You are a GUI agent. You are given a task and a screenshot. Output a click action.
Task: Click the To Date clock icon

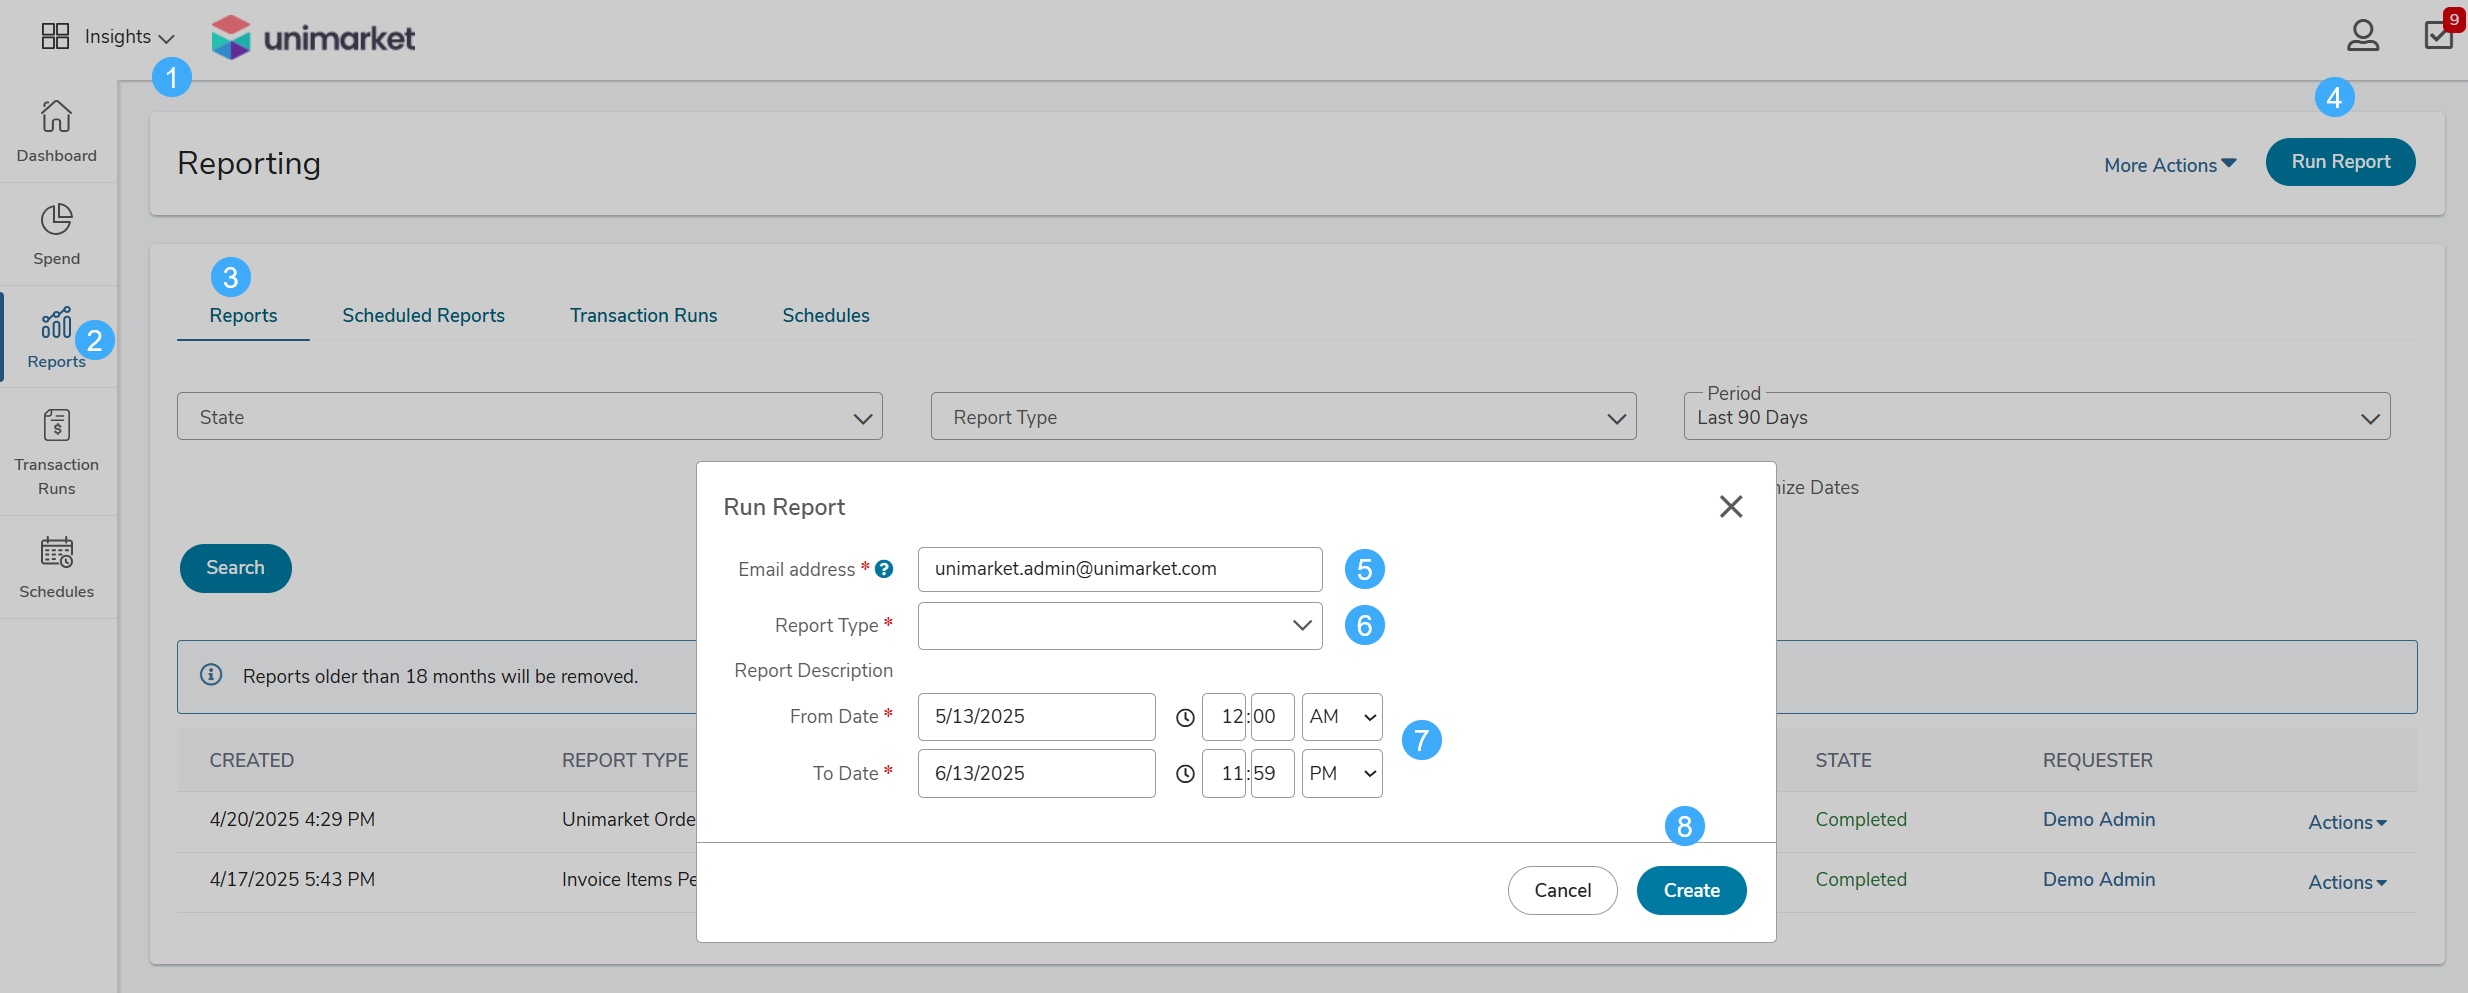pos(1185,774)
